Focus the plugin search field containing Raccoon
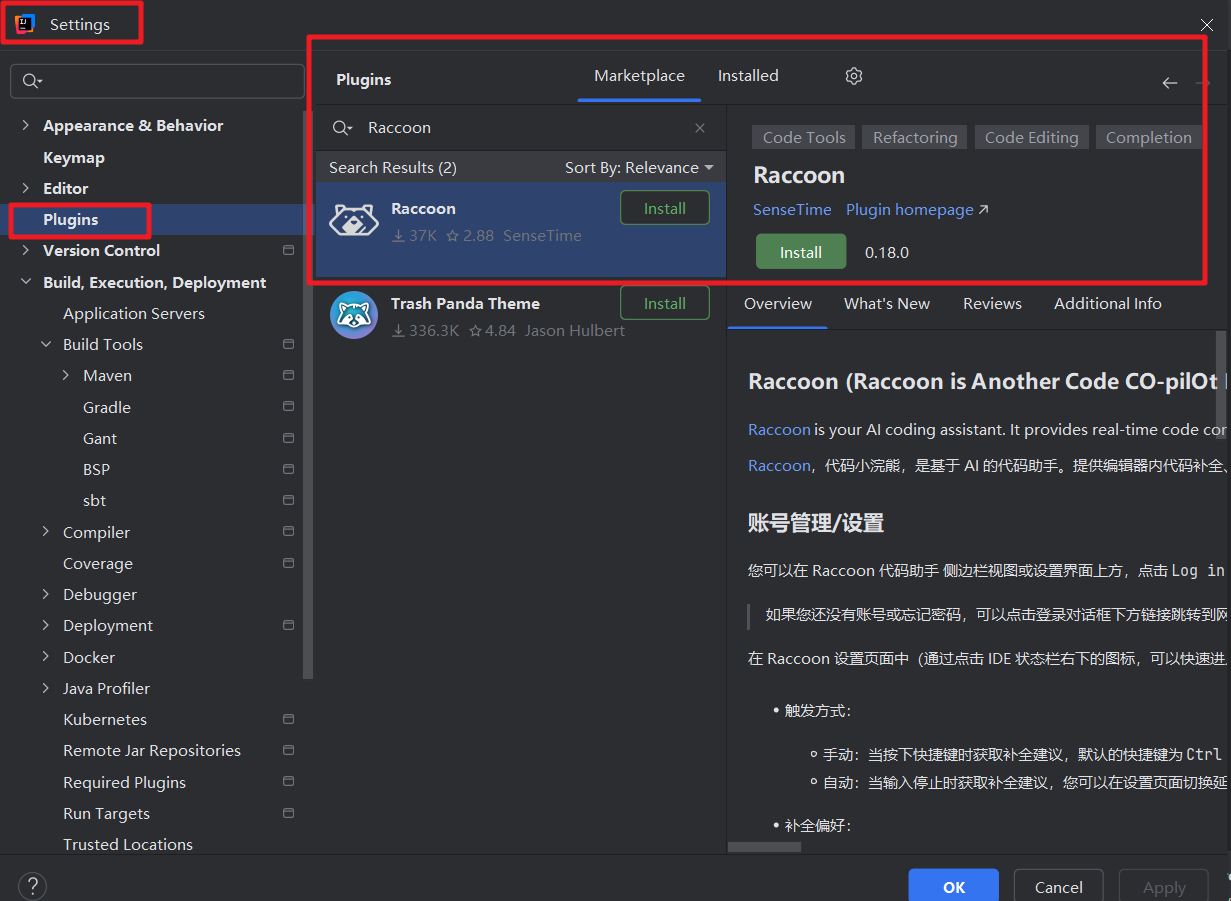This screenshot has height=901, width=1231. pyautogui.click(x=520, y=128)
